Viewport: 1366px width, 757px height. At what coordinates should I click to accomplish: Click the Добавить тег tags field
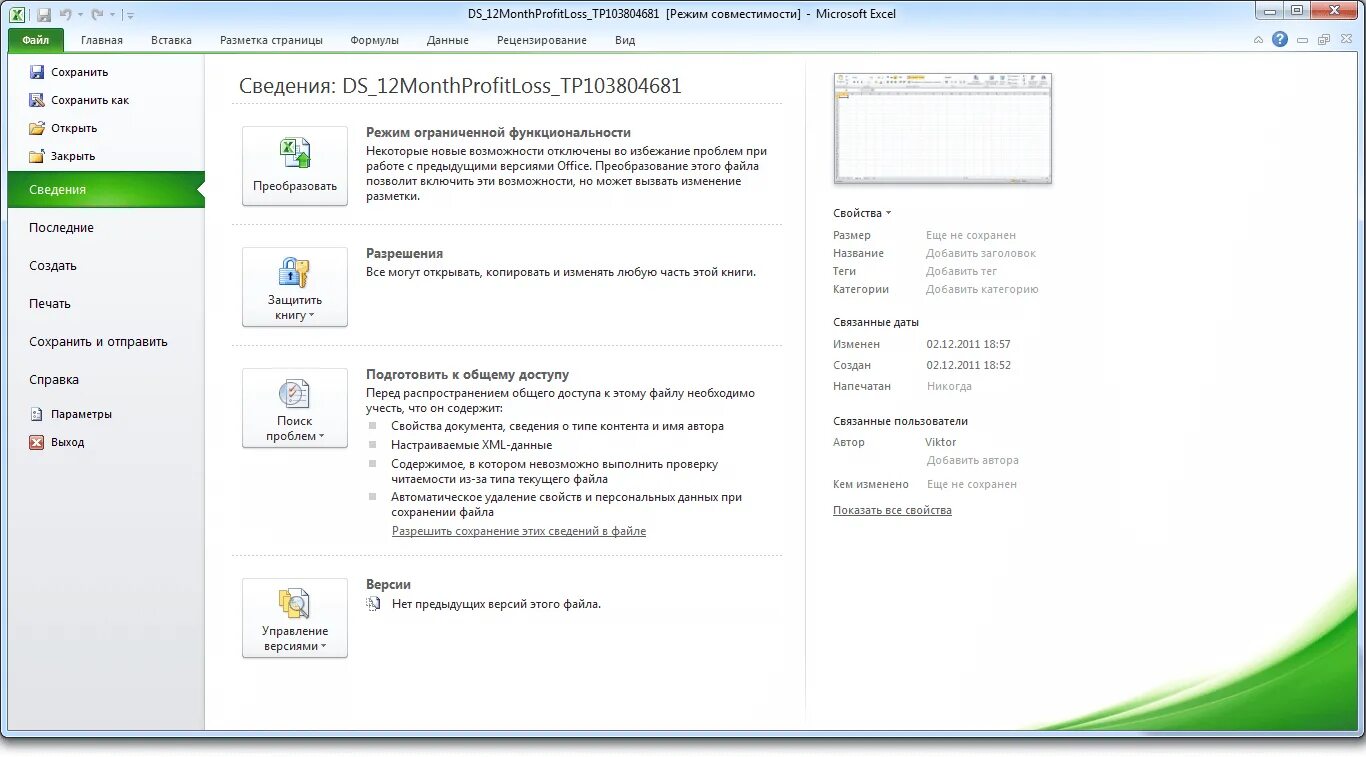pyautogui.click(x=961, y=271)
